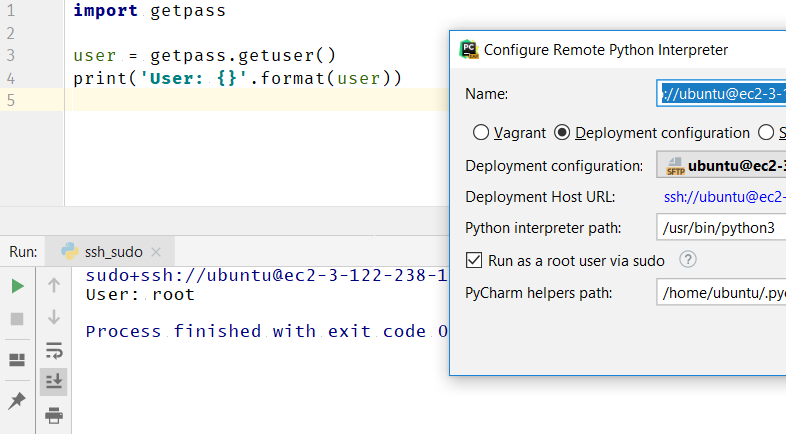The image size is (786, 434).
Task: Pin the Run tab with pin icon
Action: click(17, 400)
